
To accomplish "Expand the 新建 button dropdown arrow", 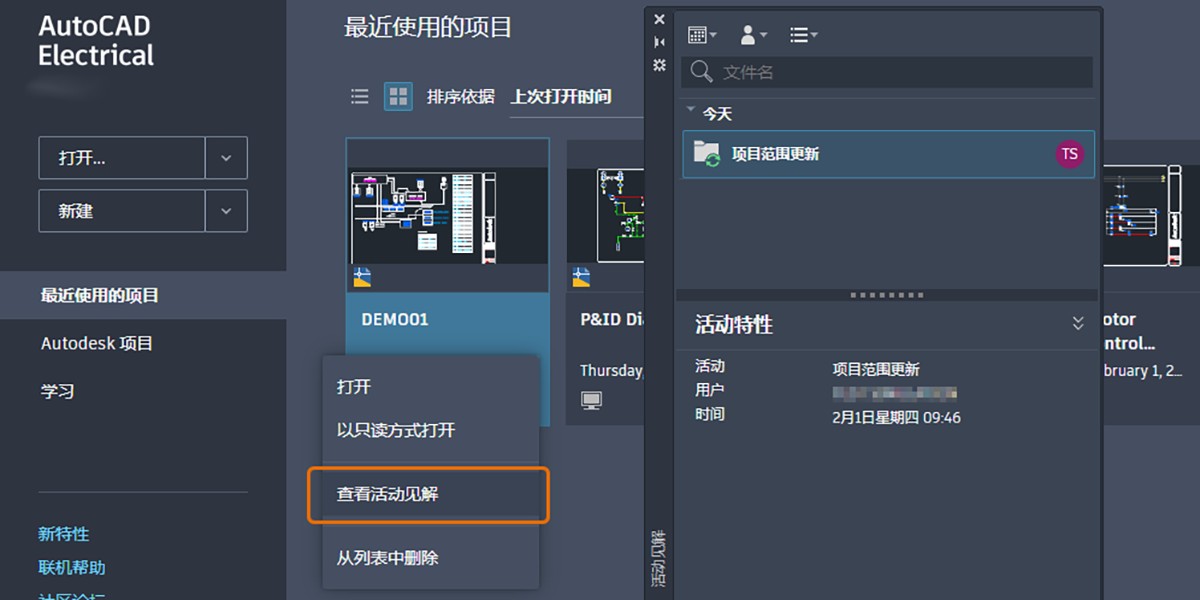I will click(226, 211).
